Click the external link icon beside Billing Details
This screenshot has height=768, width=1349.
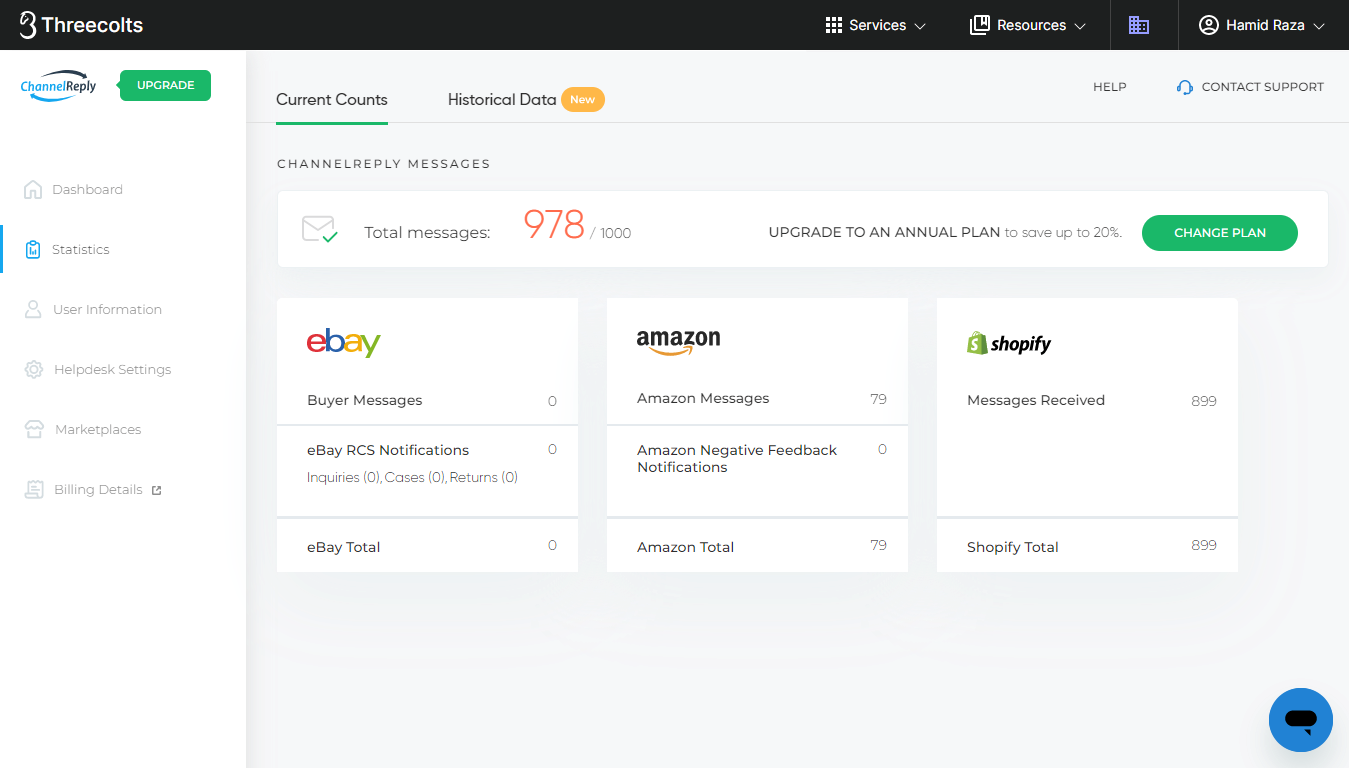156,490
